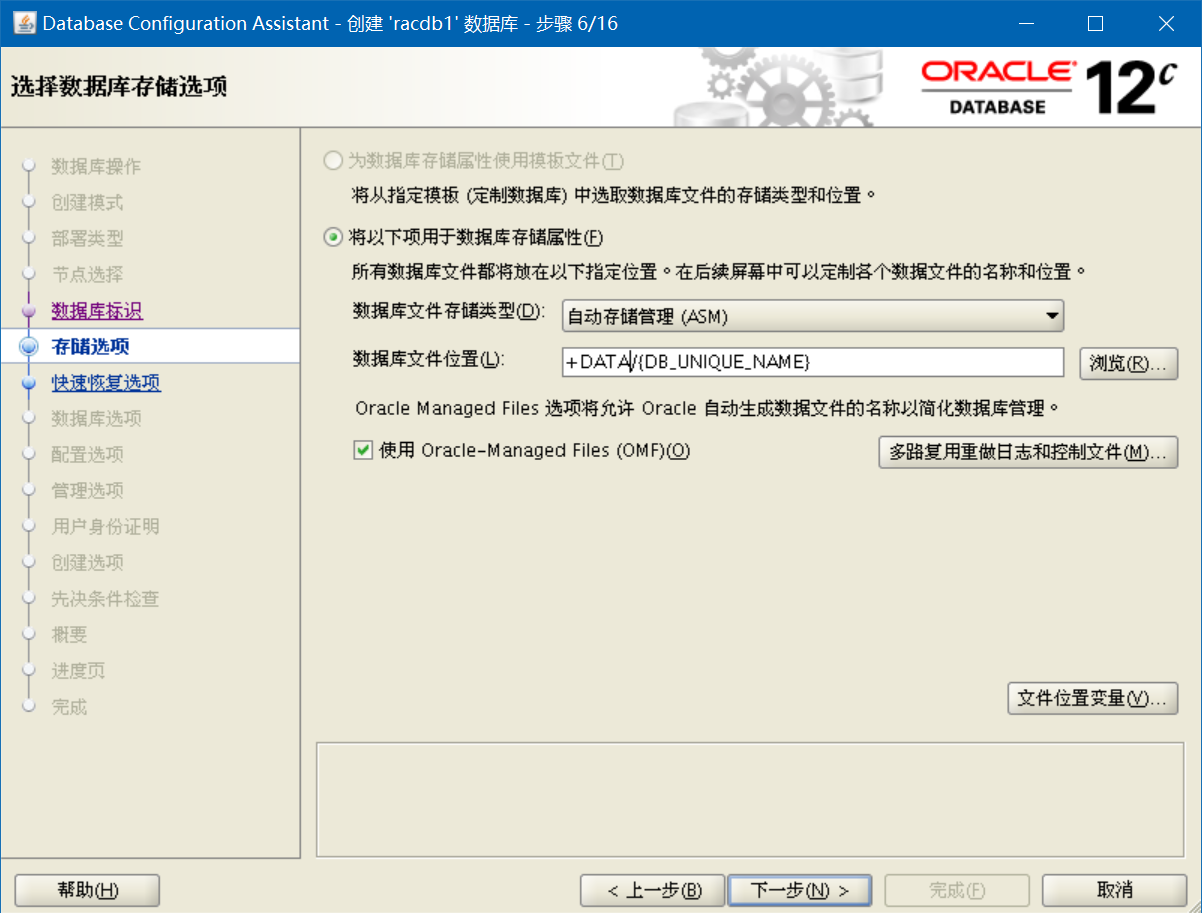Screen dimensions: 1202x913
Task: Click the Oracle Database 12c logo
Action: click(x=1049, y=86)
